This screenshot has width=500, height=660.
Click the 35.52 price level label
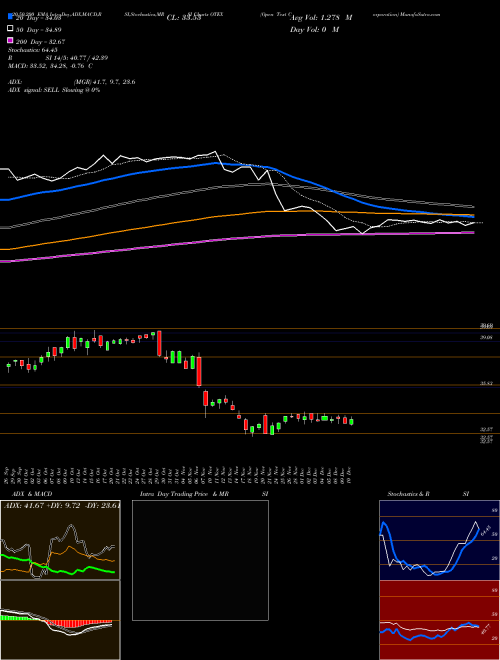pos(487,383)
